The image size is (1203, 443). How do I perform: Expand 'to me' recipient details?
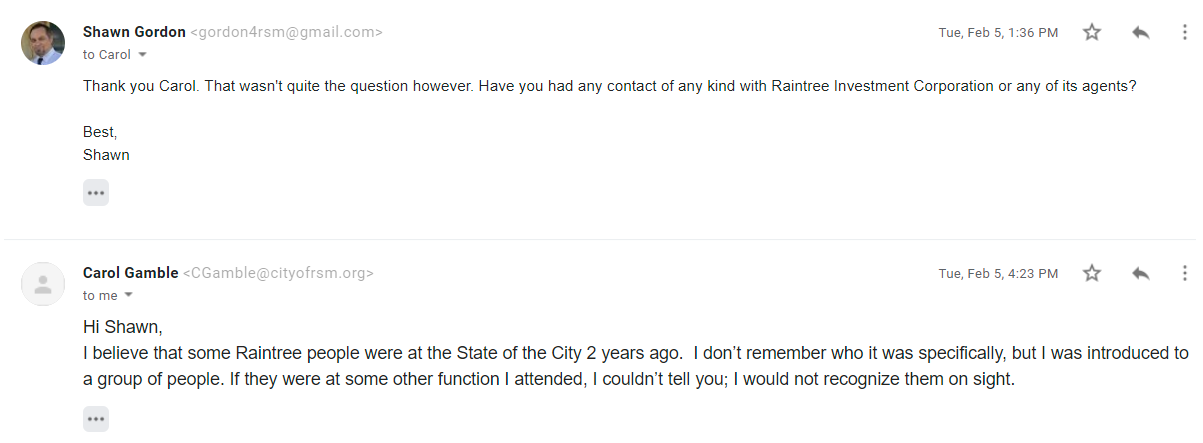coord(128,296)
